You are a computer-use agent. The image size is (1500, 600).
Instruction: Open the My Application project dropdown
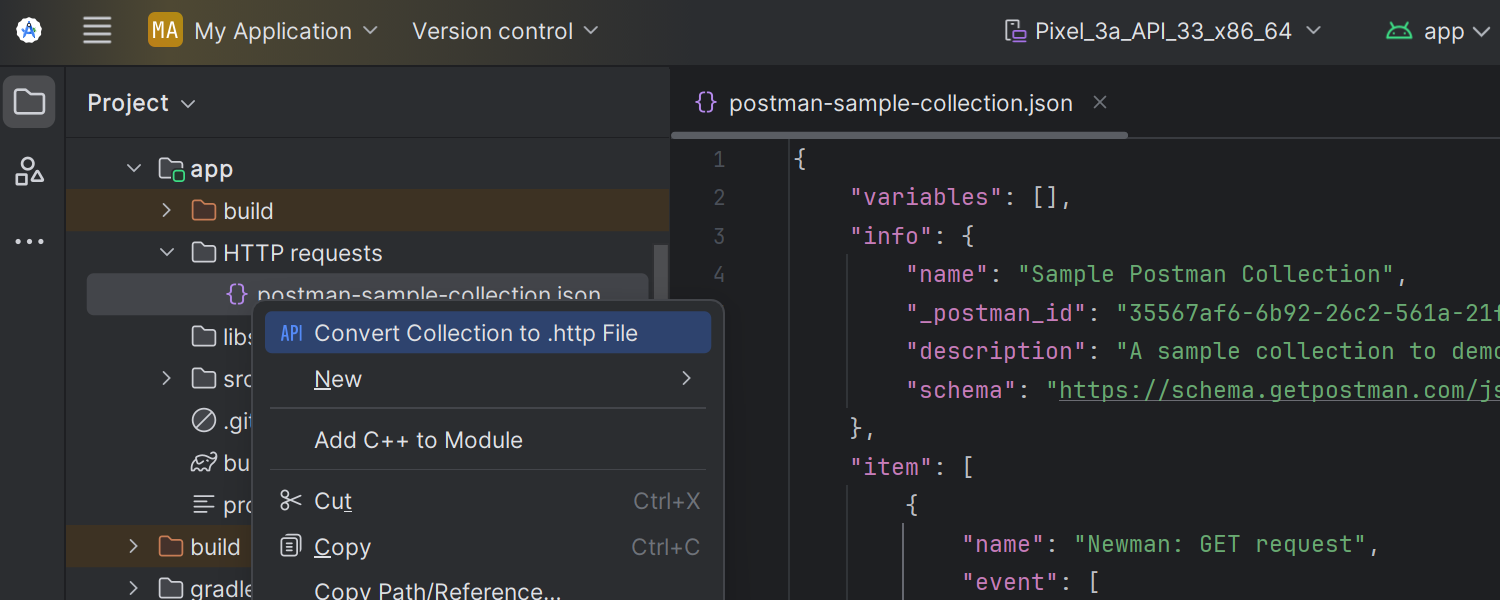(264, 31)
